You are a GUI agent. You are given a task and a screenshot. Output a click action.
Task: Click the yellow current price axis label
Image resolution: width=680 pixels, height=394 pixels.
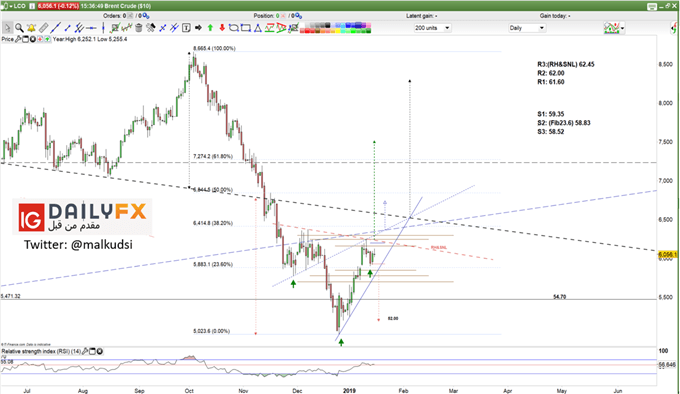point(668,254)
